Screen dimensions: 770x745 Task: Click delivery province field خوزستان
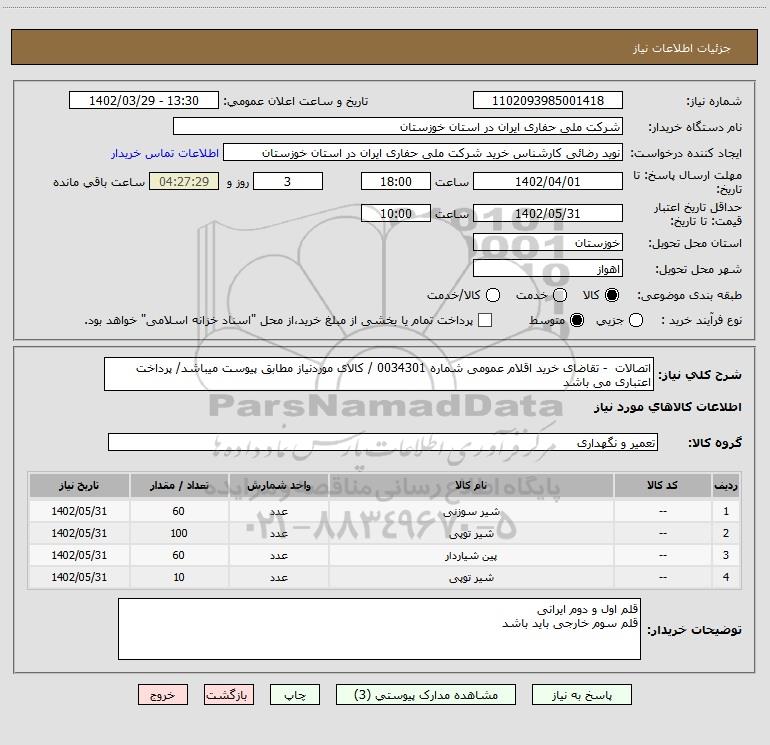[x=548, y=242]
